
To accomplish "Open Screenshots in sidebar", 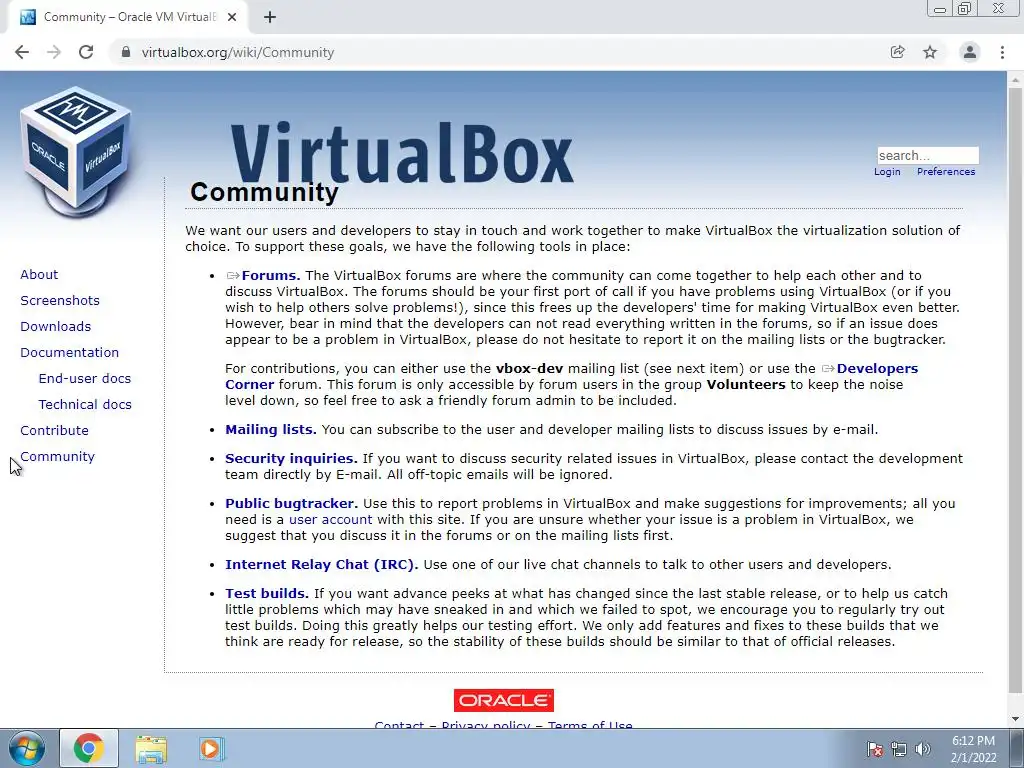I will pyautogui.click(x=59, y=301).
